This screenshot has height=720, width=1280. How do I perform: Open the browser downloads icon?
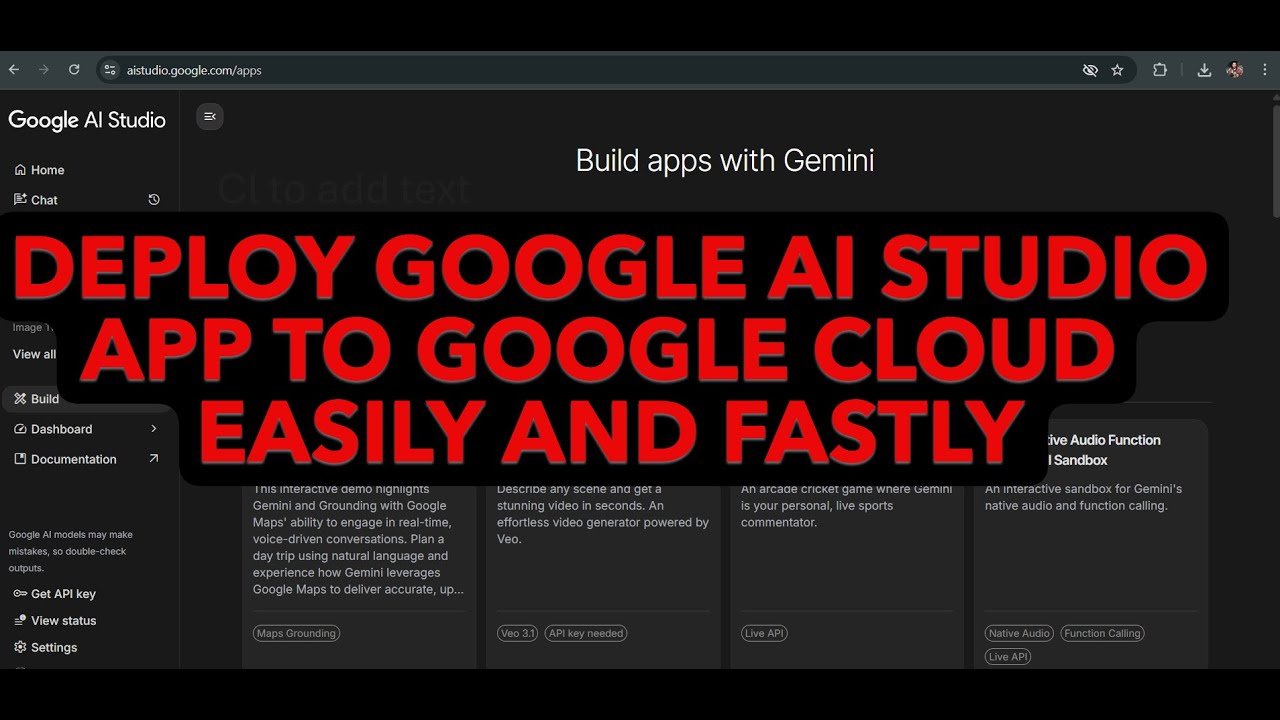(x=1204, y=70)
